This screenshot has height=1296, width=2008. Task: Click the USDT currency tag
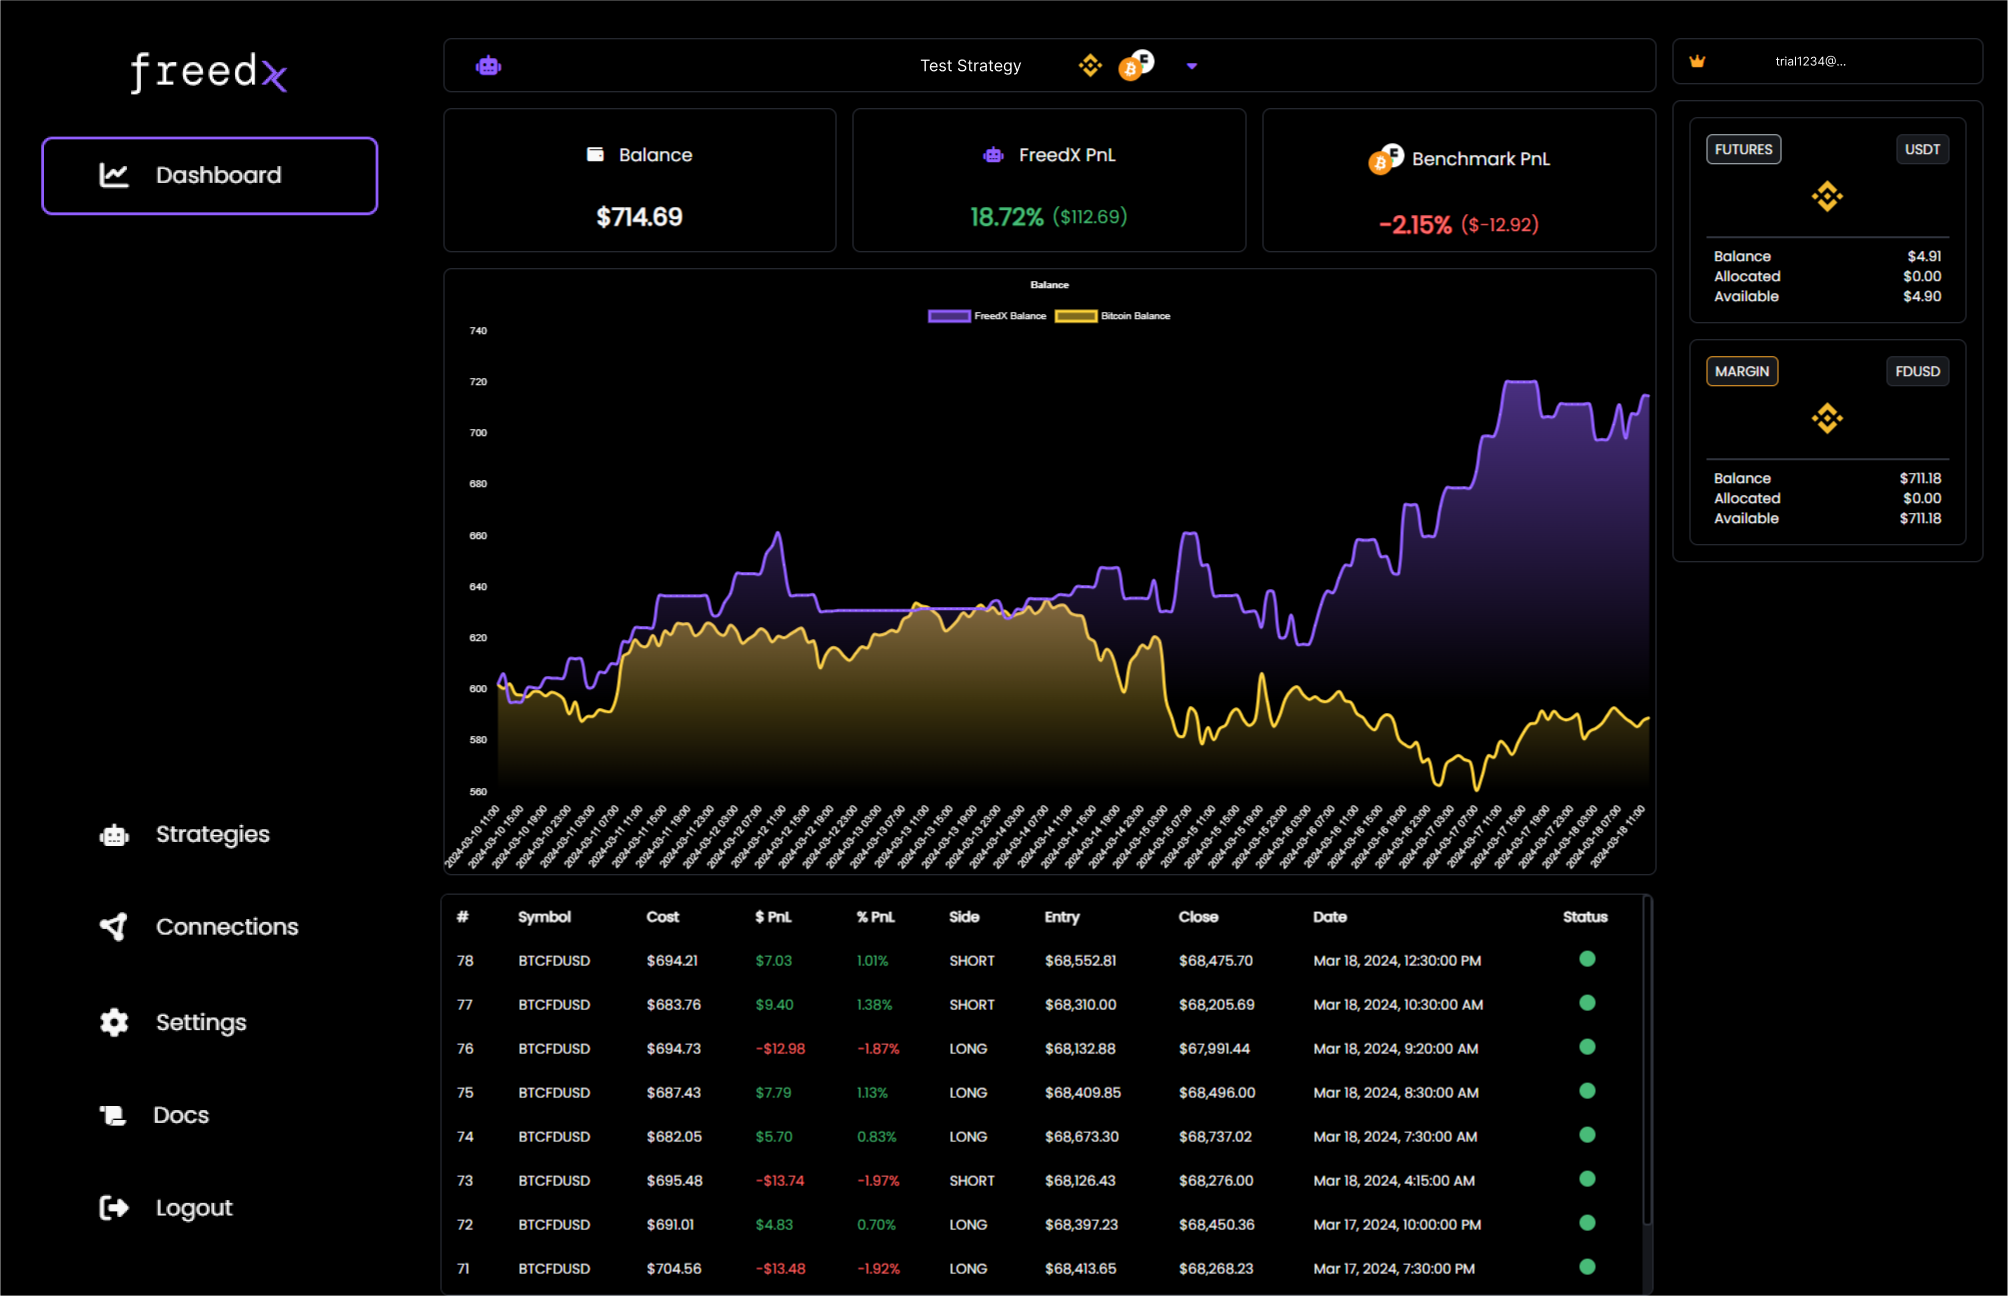tap(1922, 149)
